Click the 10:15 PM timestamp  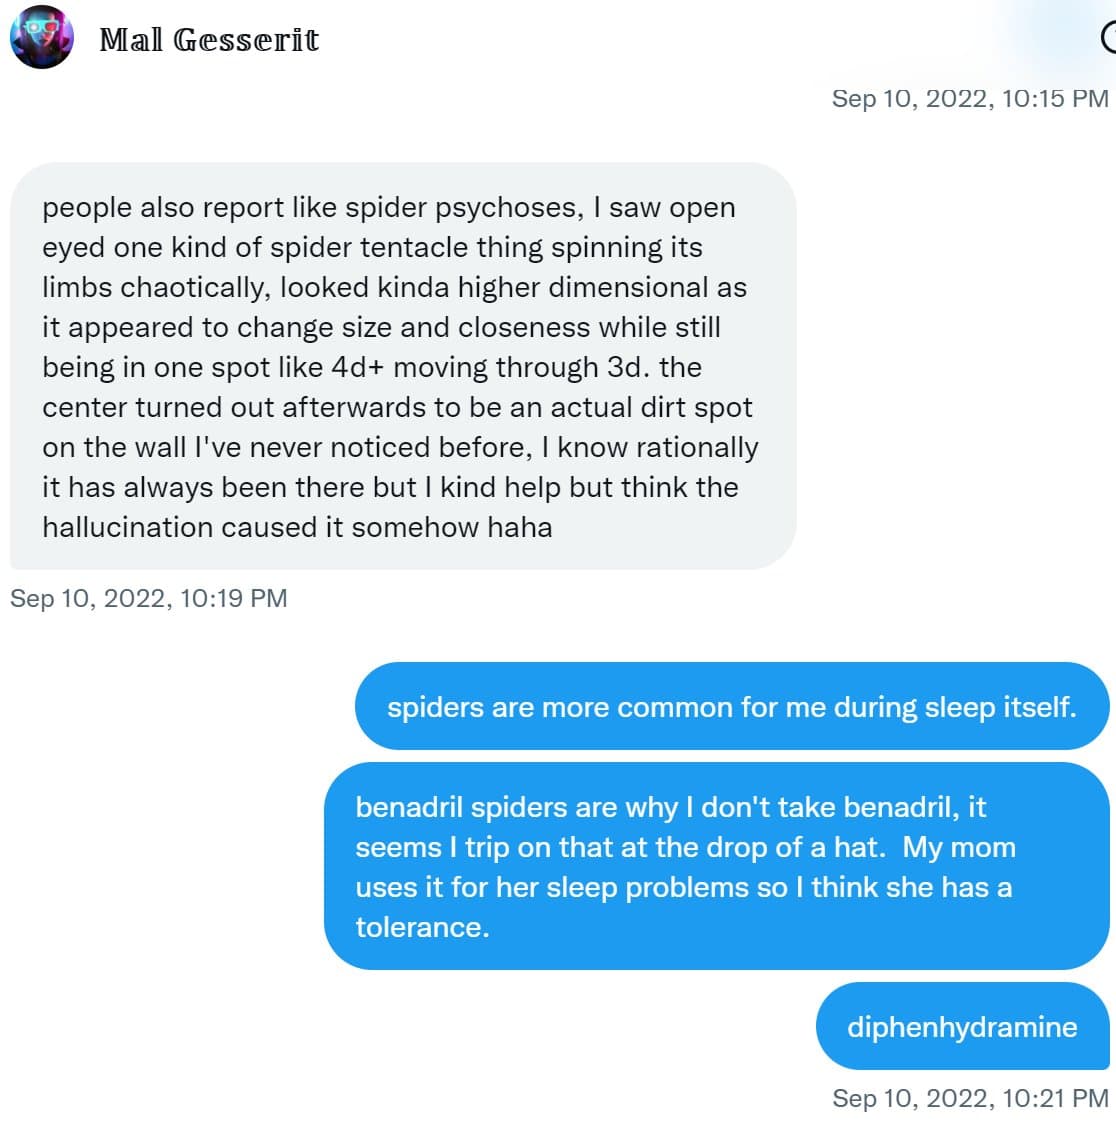pyautogui.click(x=969, y=98)
